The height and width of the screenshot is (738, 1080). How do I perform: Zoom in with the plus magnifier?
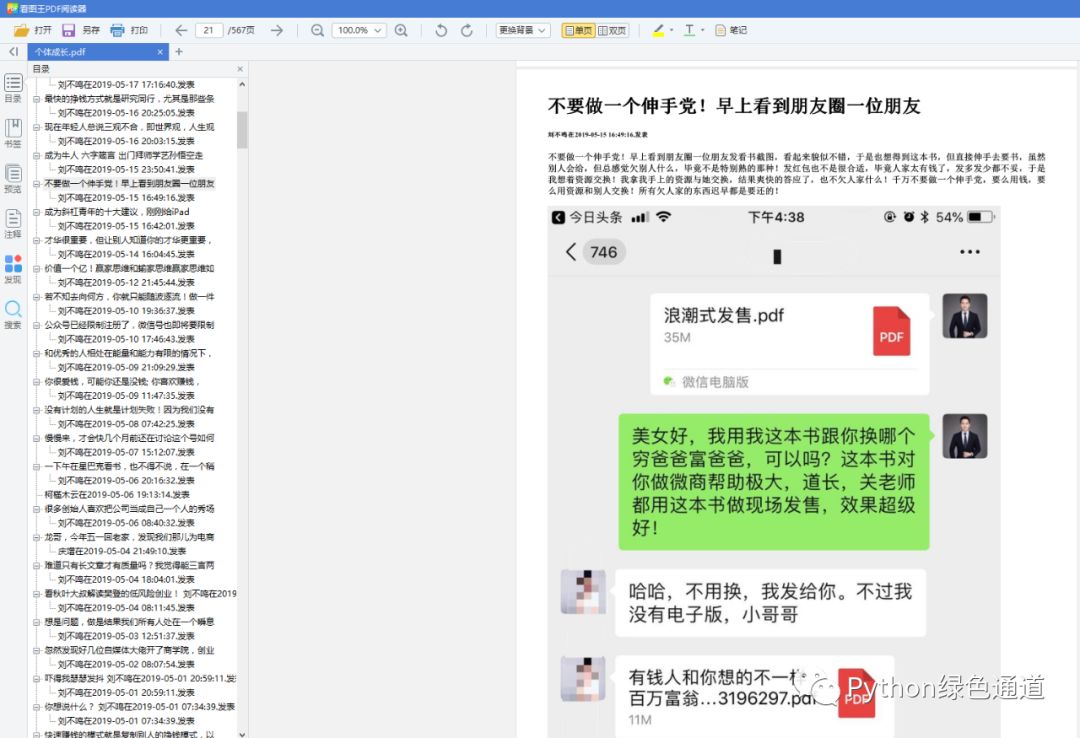[x=402, y=30]
